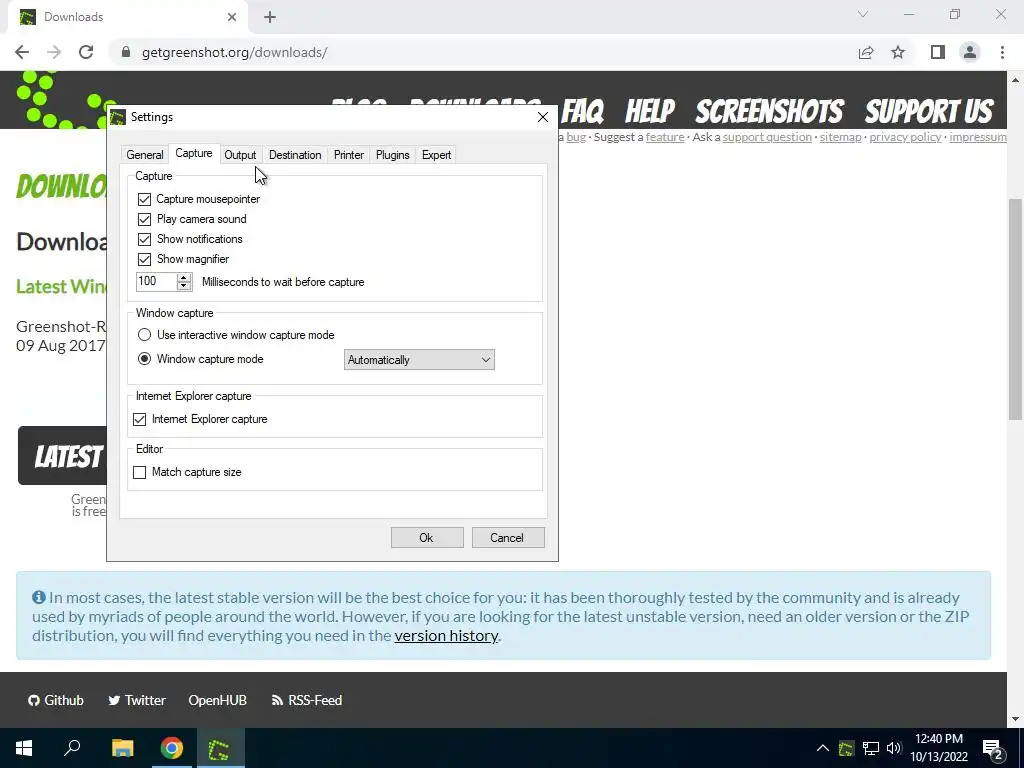
Task: Disable Show magnifier checkbox
Action: (144, 259)
